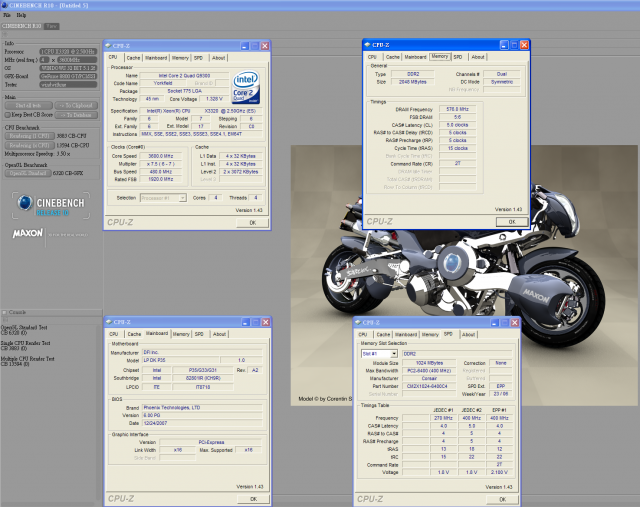
Task: Click the CPU-Z icon in the Memory-tab window title bar
Action: 367,45
